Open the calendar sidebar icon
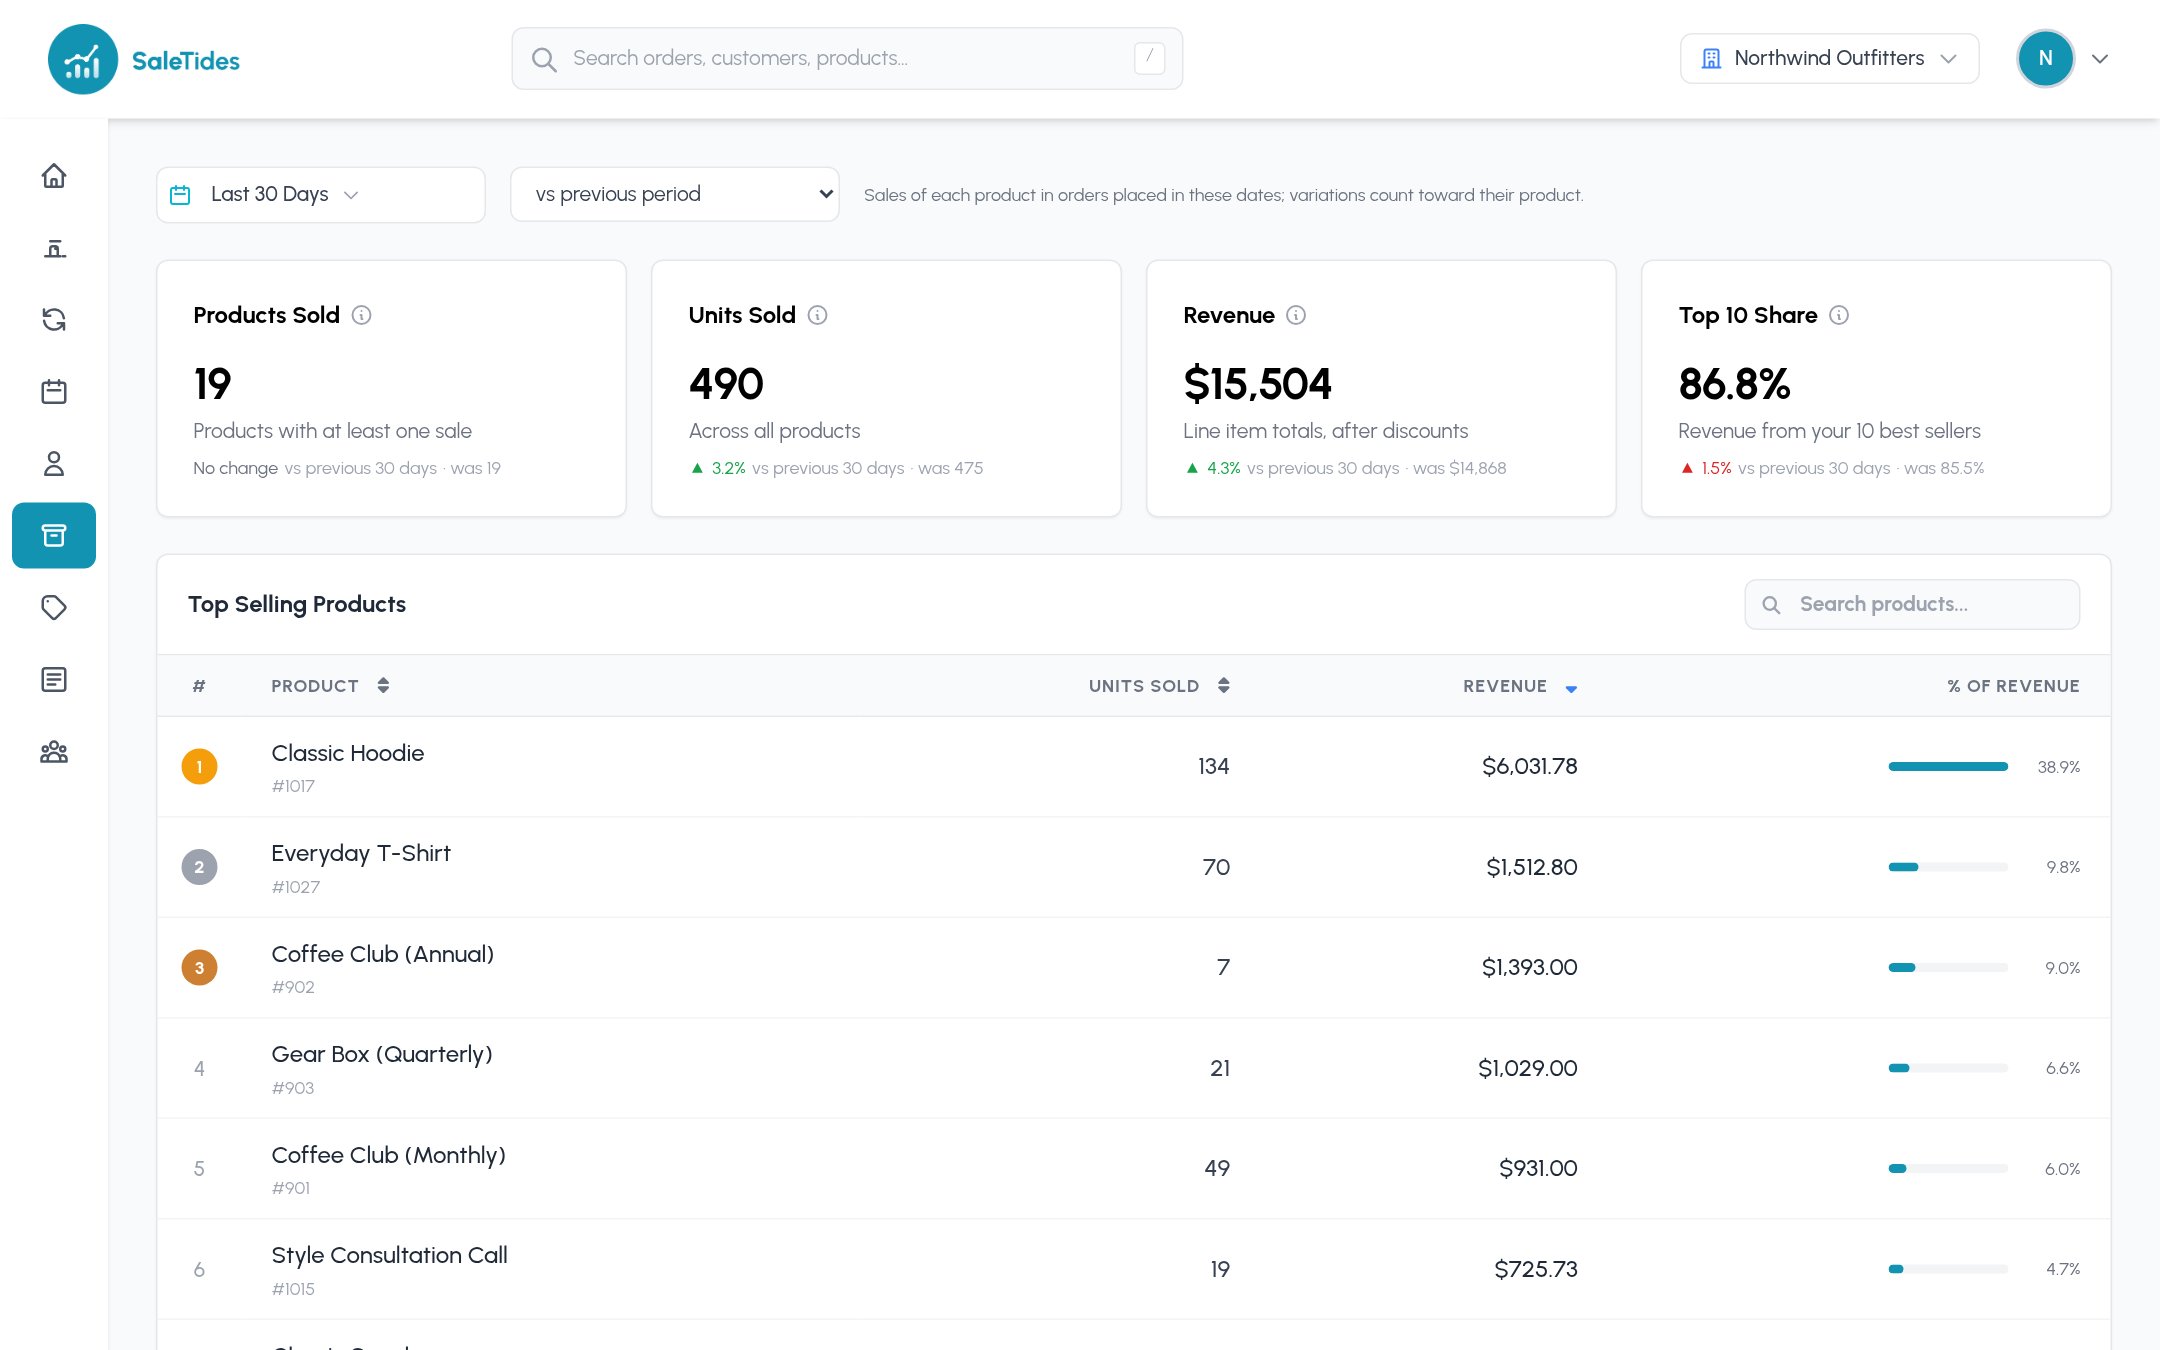This screenshot has width=2160, height=1350. pyautogui.click(x=54, y=392)
